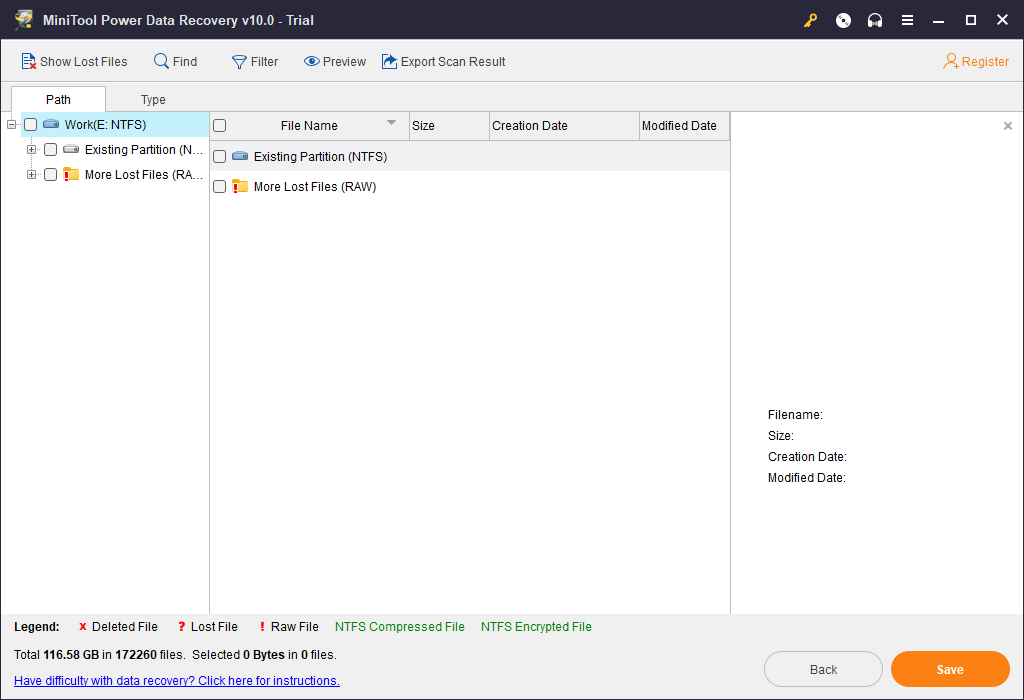
Task: Click the 'NTFS Encrypted File' legend text
Action: coord(536,627)
